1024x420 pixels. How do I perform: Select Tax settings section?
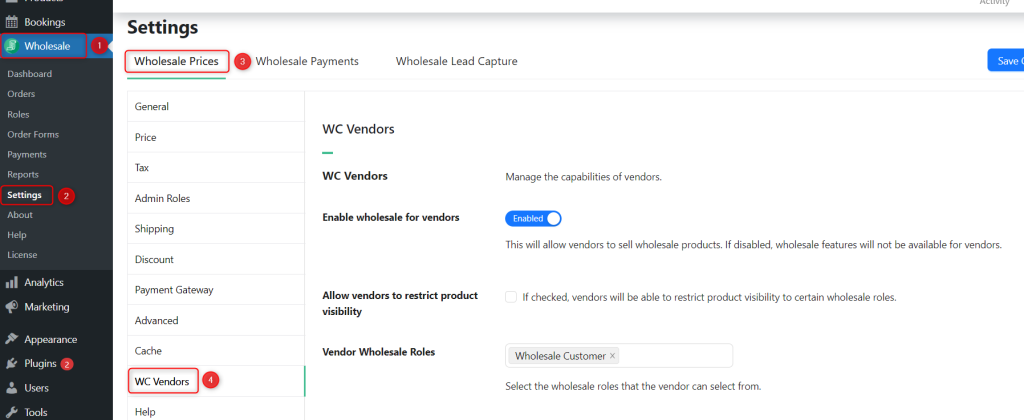[216, 168]
